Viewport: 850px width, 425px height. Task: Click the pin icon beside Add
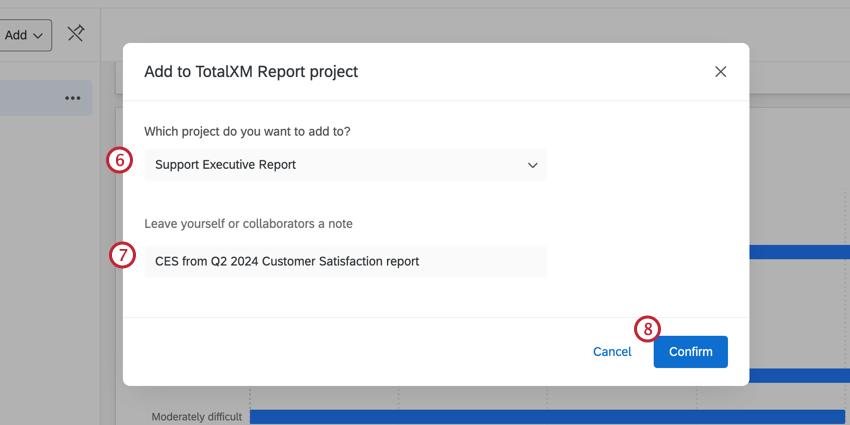click(75, 34)
